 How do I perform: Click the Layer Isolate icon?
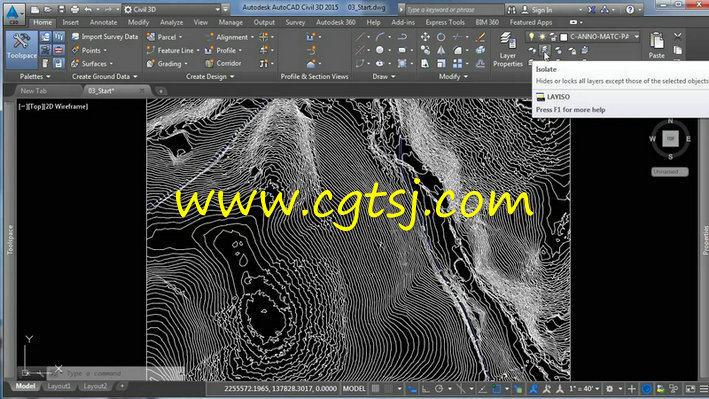point(545,50)
